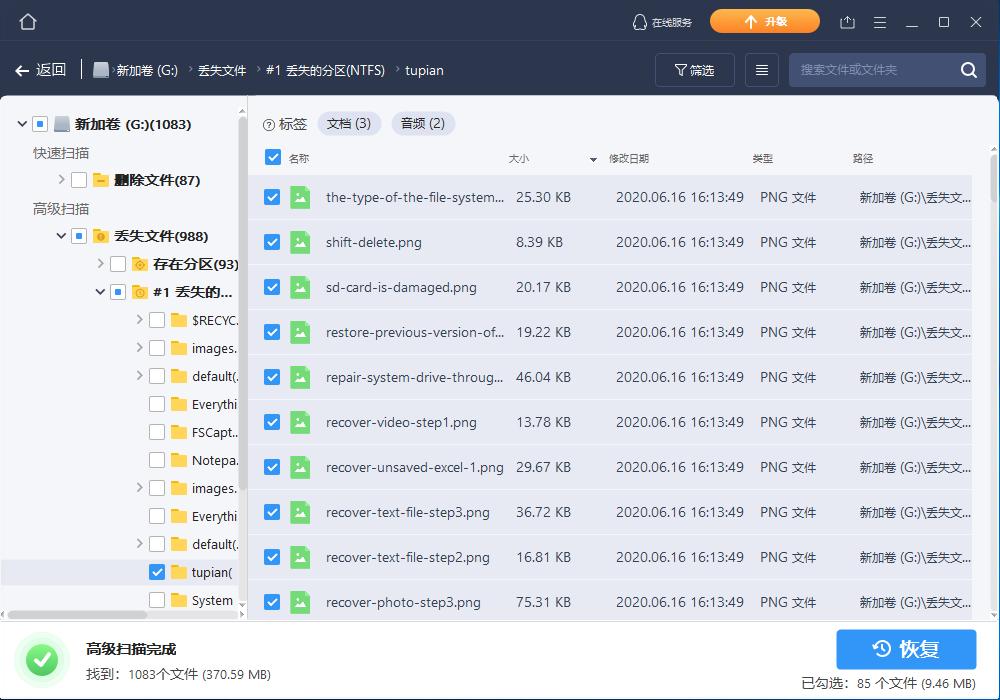Uncheck the tupian folder in the tree
The width and height of the screenshot is (1000, 700).
point(156,572)
